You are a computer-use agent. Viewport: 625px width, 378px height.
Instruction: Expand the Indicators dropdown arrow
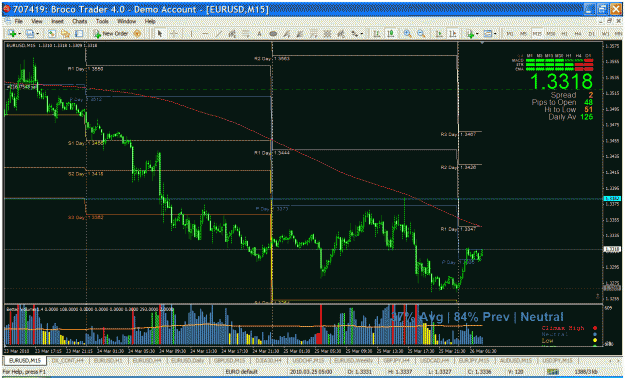pyautogui.click(x=477, y=34)
